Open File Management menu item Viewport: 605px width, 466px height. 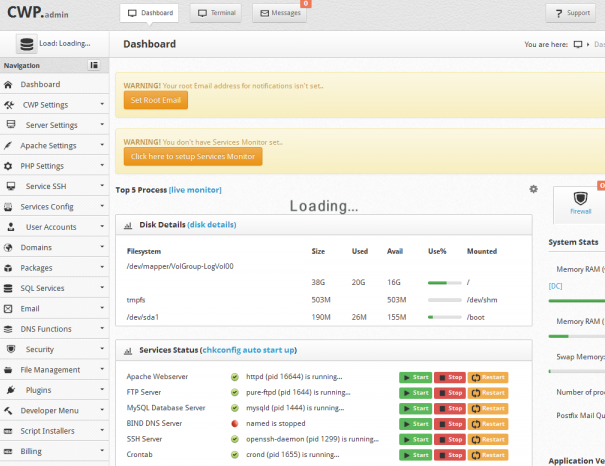(54, 370)
